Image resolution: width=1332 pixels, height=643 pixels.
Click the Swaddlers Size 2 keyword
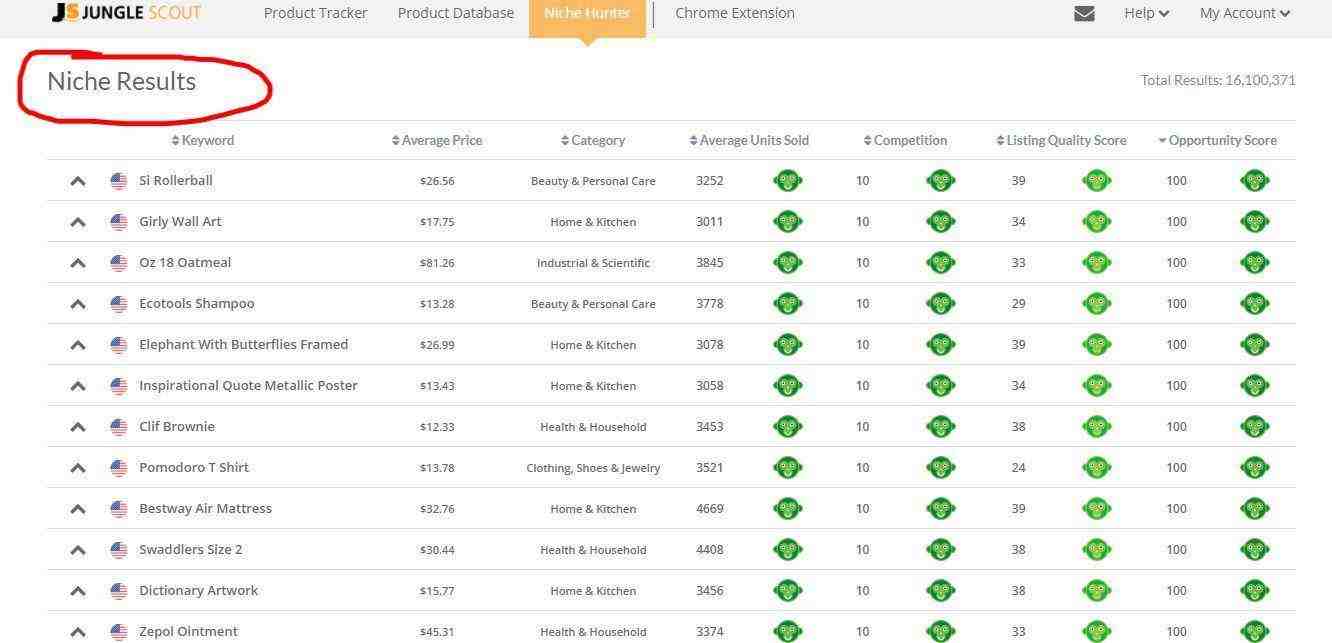190,550
